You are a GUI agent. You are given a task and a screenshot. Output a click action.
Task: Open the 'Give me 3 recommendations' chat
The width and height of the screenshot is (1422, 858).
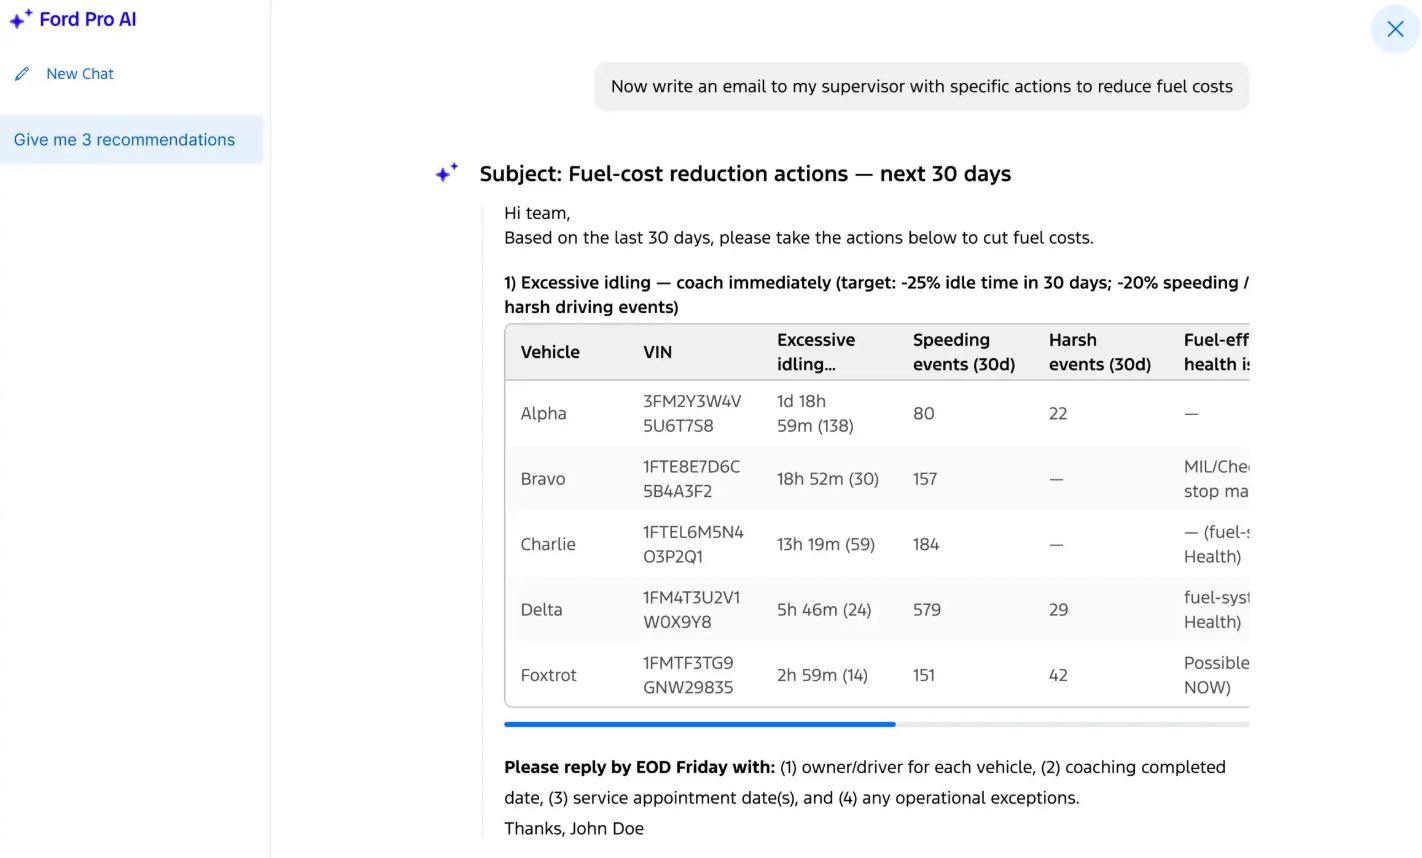point(125,140)
